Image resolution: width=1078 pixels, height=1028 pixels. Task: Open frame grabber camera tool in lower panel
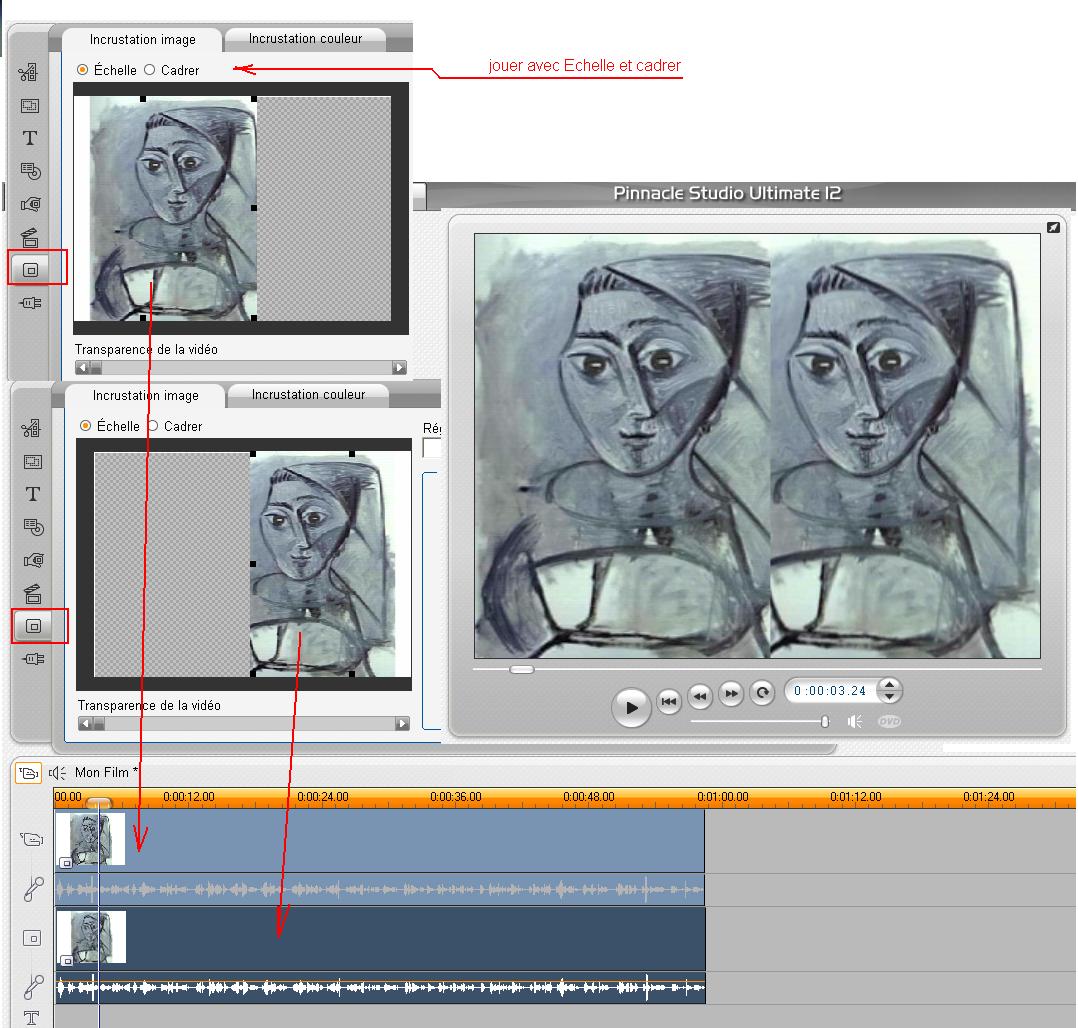pos(33,560)
